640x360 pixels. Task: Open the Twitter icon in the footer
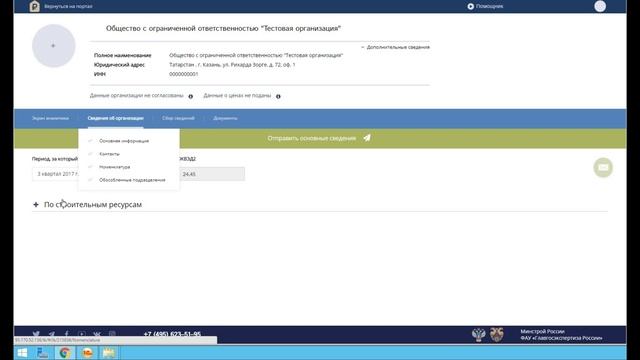coord(36,334)
